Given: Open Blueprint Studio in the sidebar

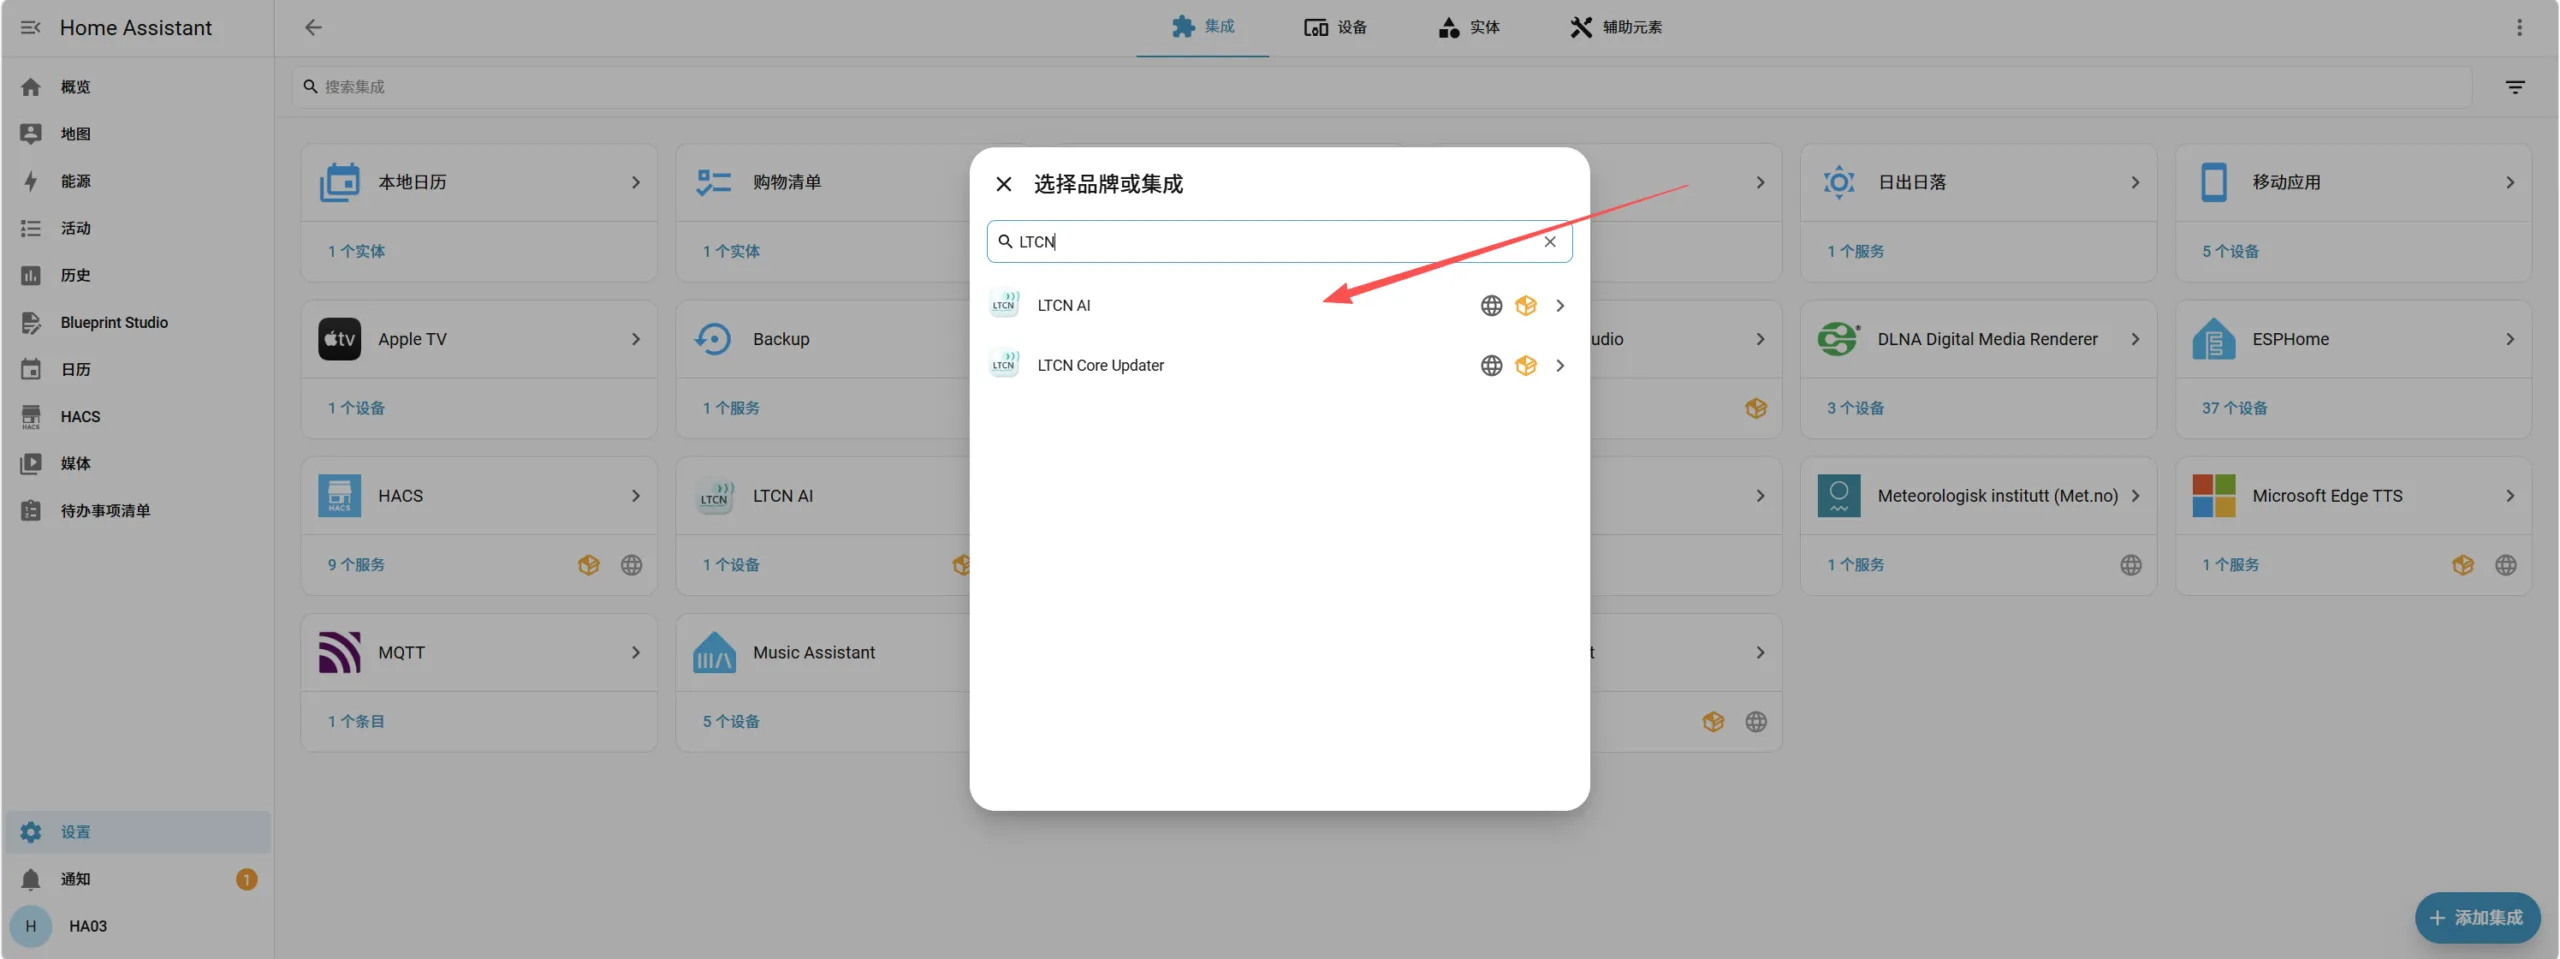Looking at the screenshot, I should [x=137, y=322].
